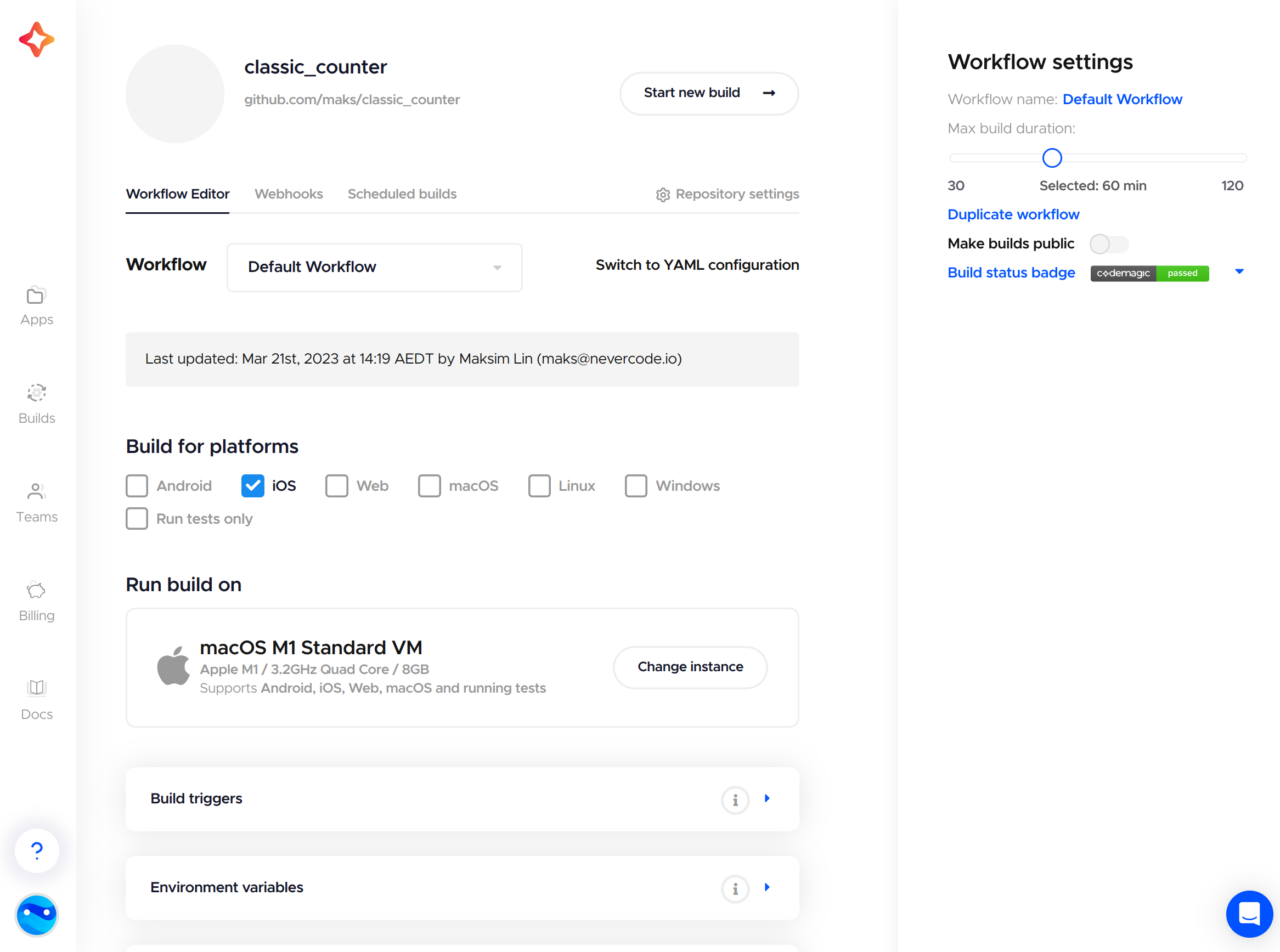Open the Default Workflow dropdown
1280x952 pixels.
[374, 268]
